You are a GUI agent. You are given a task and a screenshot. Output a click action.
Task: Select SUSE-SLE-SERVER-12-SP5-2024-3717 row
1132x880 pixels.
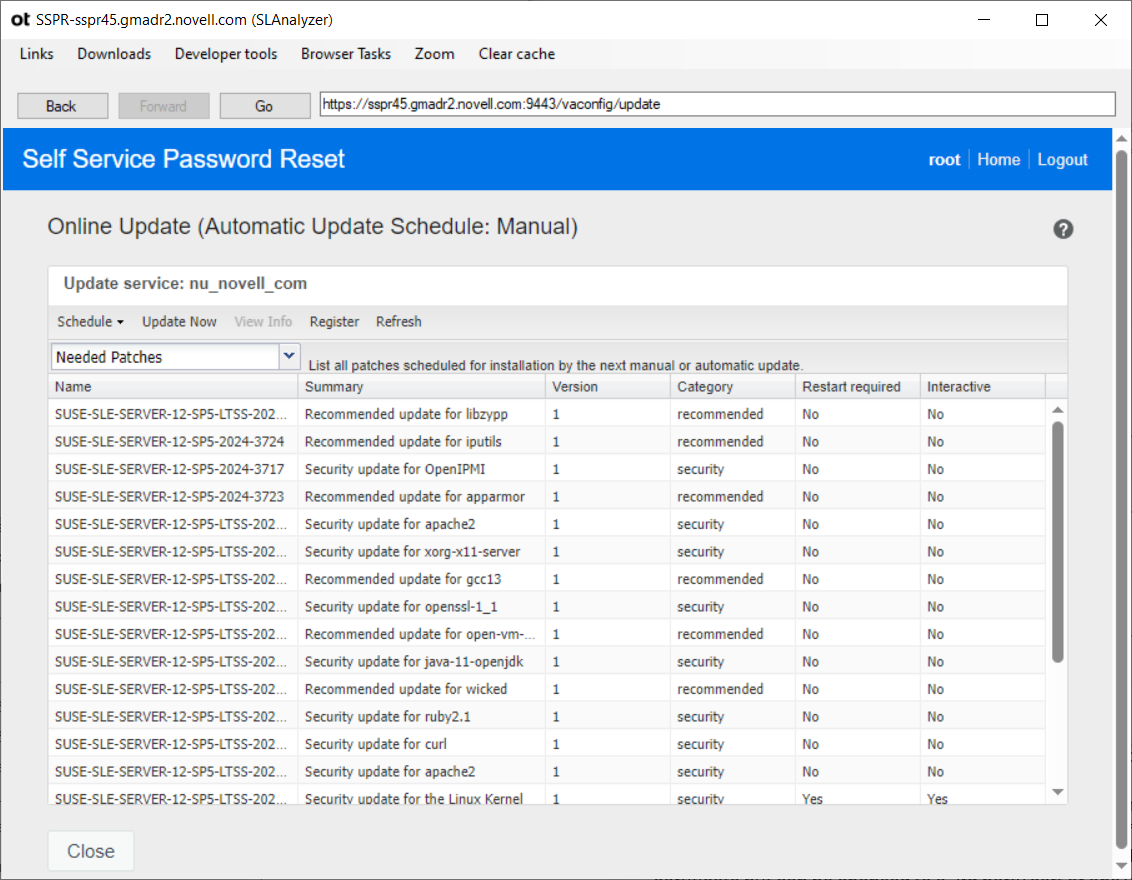click(547, 469)
